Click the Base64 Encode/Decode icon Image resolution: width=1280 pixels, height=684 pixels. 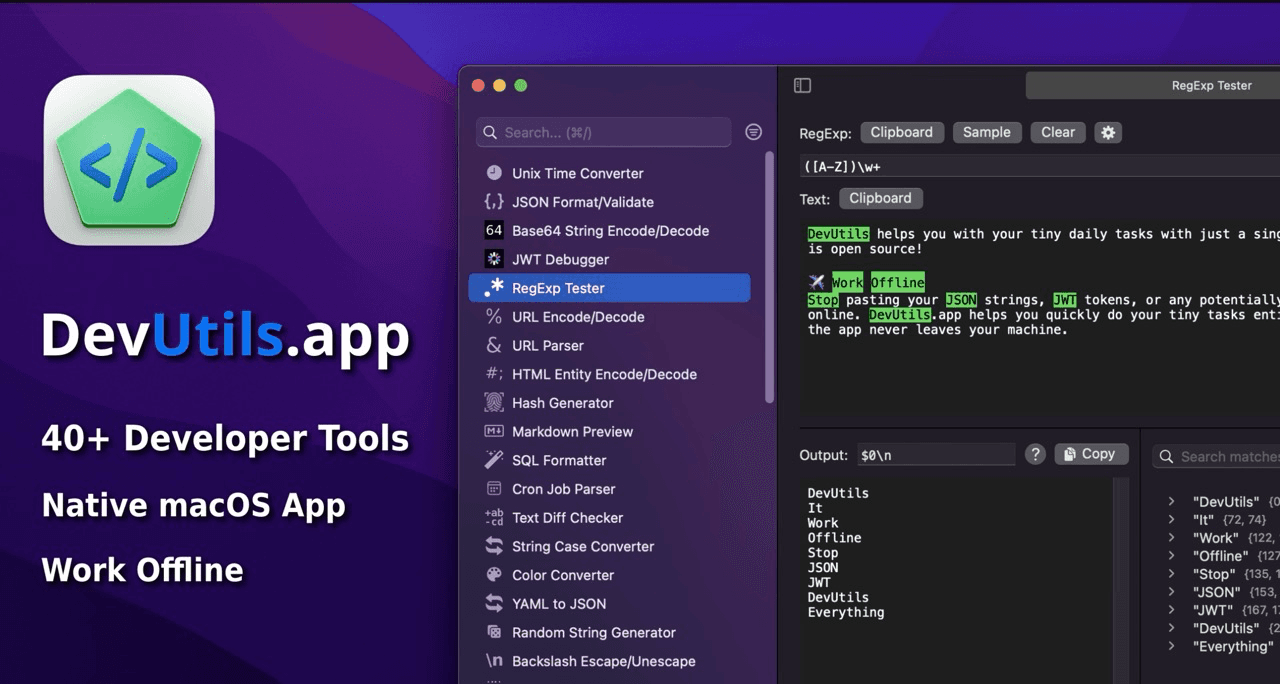point(494,230)
